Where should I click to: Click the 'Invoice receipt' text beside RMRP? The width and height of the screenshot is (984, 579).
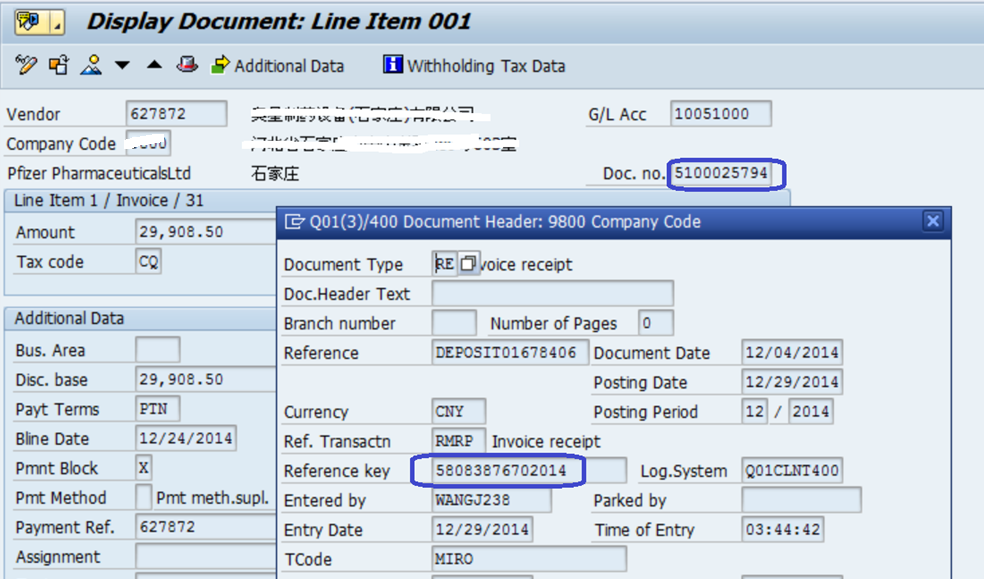[x=546, y=441]
